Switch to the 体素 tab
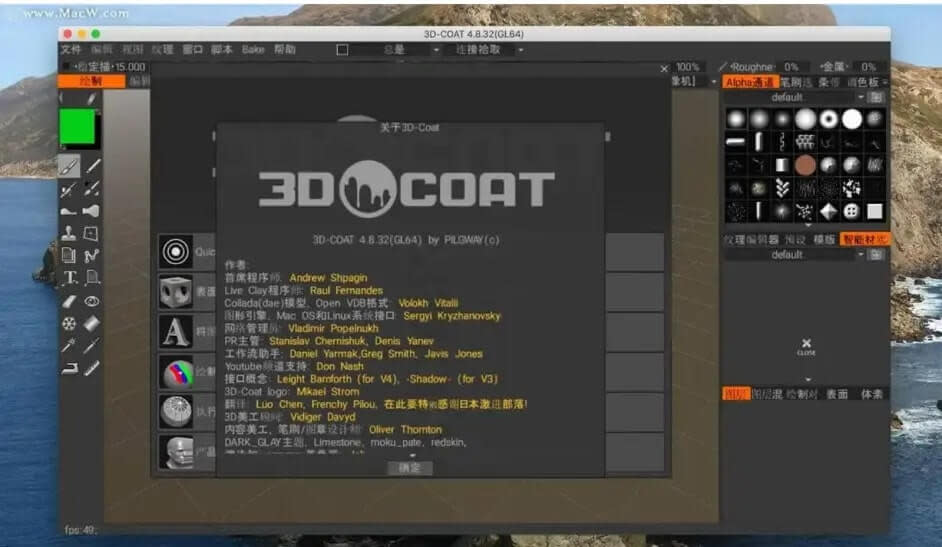 pos(872,394)
